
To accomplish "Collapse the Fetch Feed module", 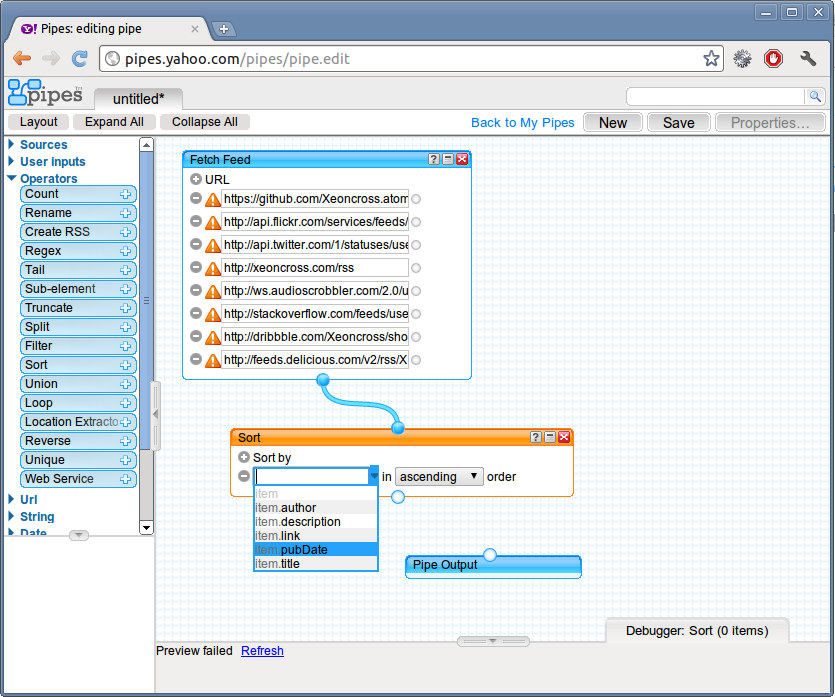I will click(448, 159).
